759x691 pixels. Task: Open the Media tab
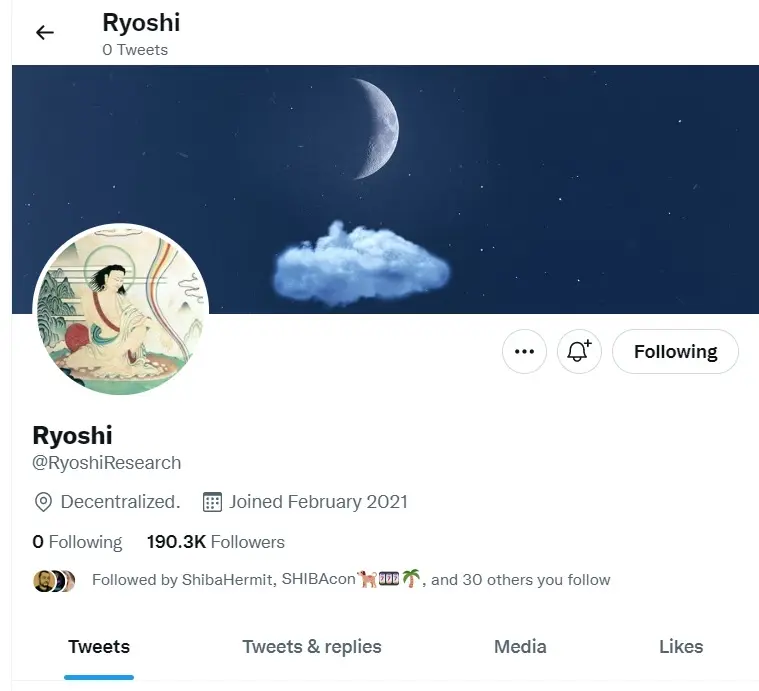point(520,647)
